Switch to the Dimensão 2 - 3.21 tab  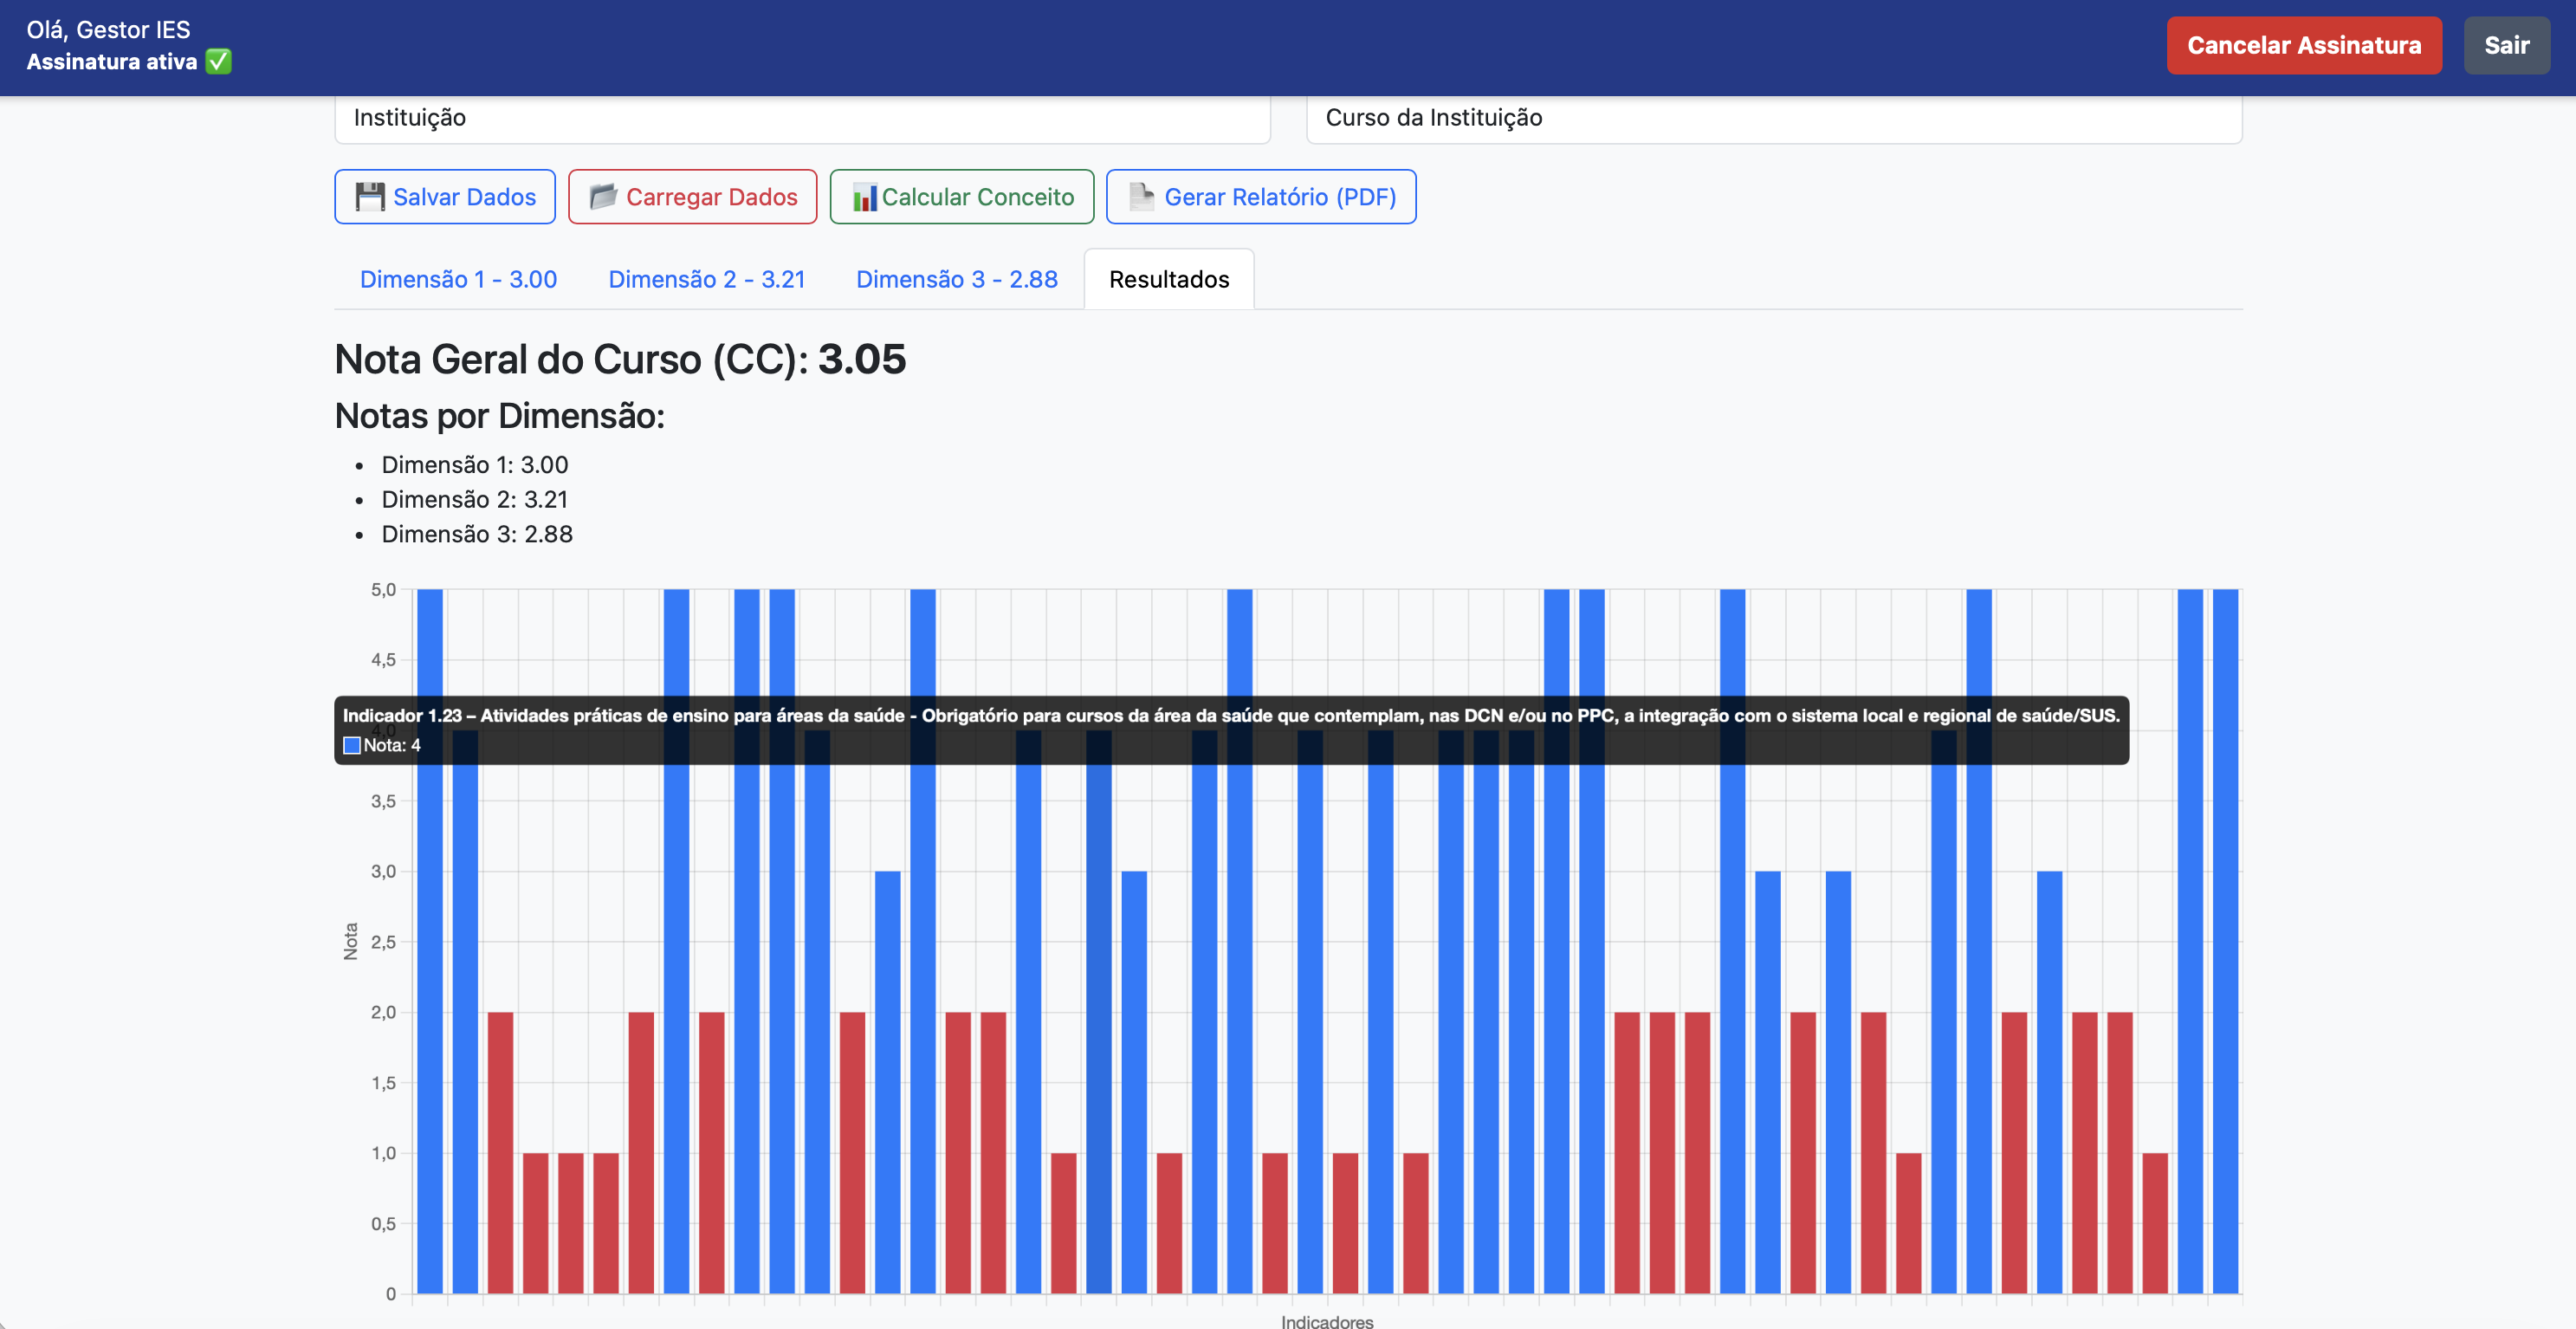coord(706,279)
